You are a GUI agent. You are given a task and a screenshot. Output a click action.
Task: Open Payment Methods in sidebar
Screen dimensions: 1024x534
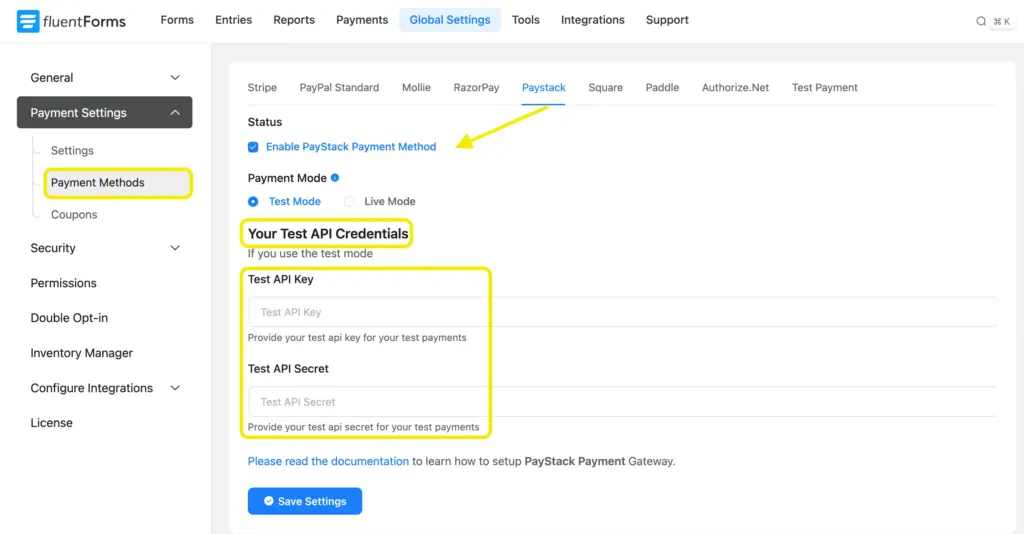point(118,183)
